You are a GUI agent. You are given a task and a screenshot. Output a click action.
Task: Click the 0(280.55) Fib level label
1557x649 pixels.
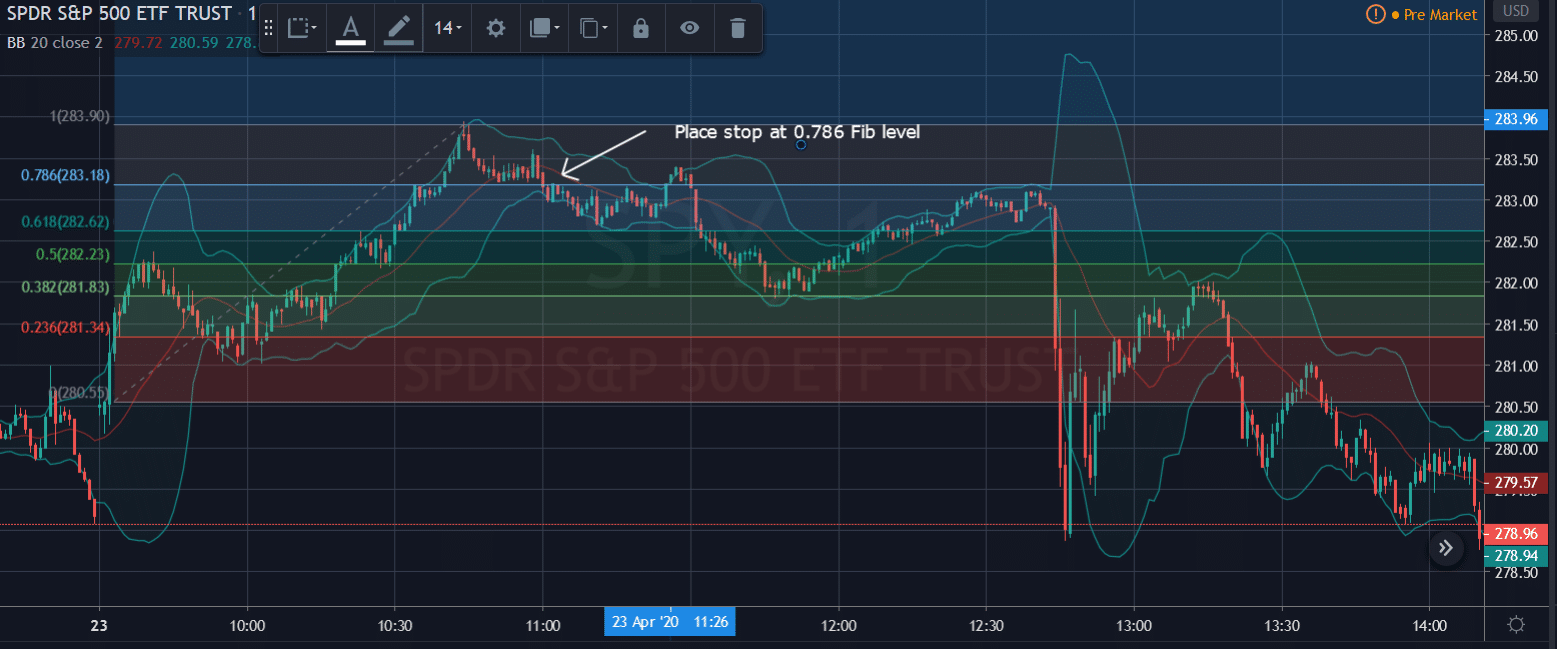coord(80,394)
